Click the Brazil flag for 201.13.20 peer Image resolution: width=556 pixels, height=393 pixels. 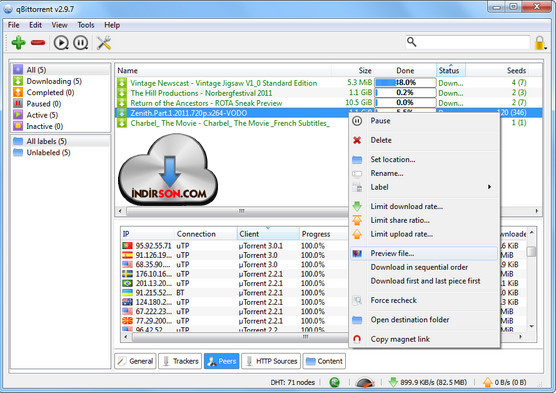[x=127, y=283]
